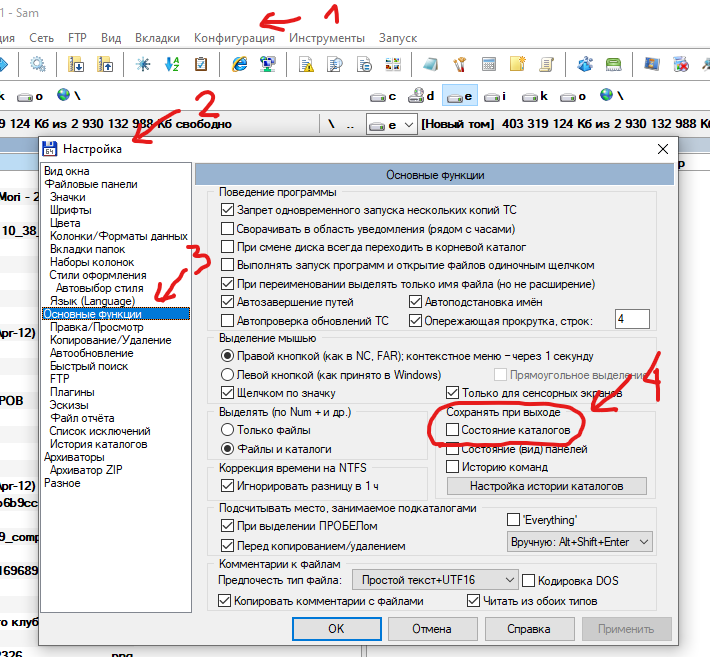Click the Internet Explorer icon in toolbar
The image size is (710, 657).
coord(239,65)
